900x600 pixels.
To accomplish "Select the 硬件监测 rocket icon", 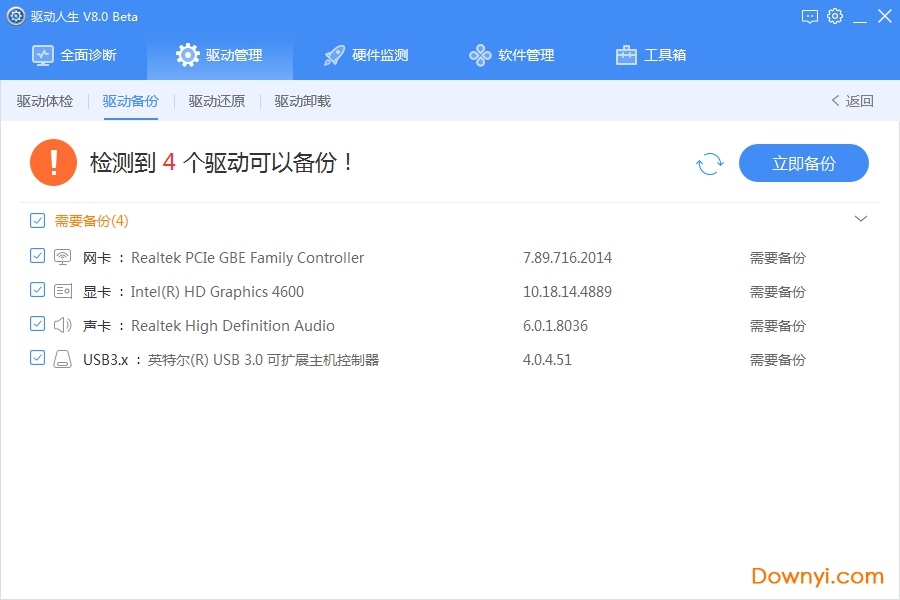I will click(x=333, y=55).
